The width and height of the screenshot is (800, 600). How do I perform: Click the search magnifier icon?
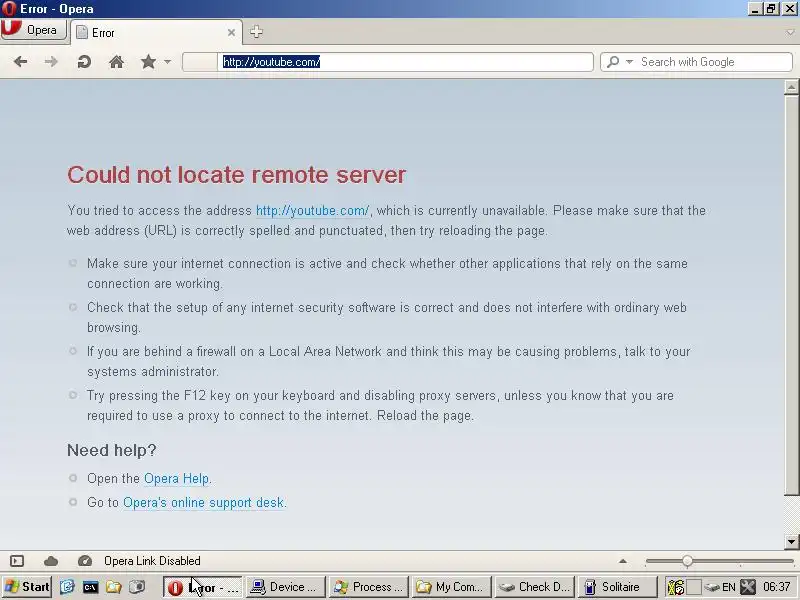[613, 62]
